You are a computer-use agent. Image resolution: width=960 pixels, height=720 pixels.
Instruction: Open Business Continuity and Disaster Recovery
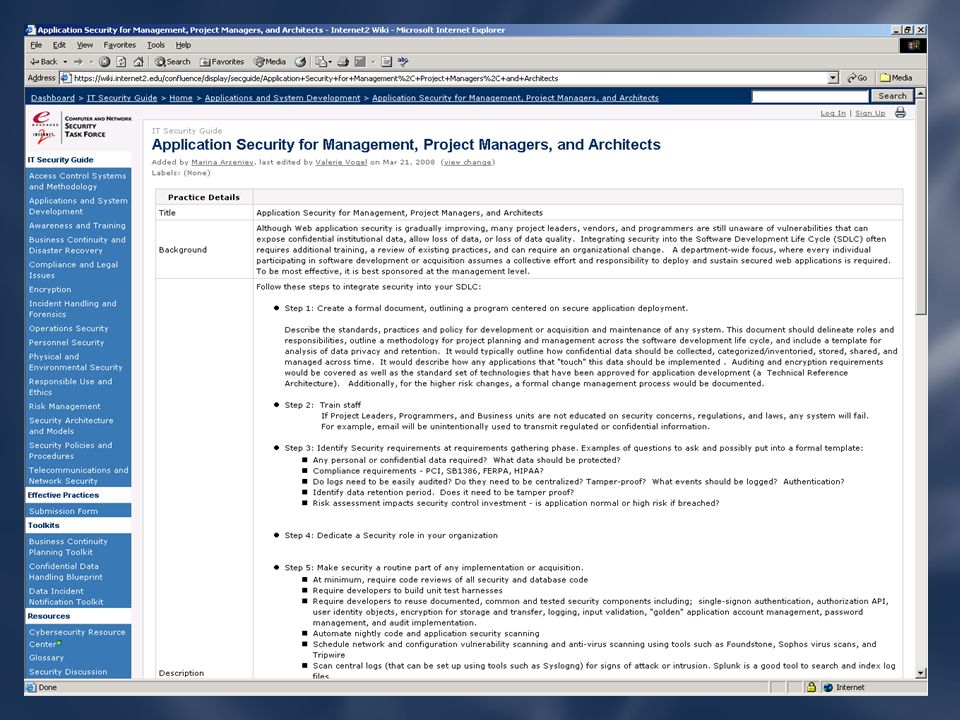[x=77, y=245]
